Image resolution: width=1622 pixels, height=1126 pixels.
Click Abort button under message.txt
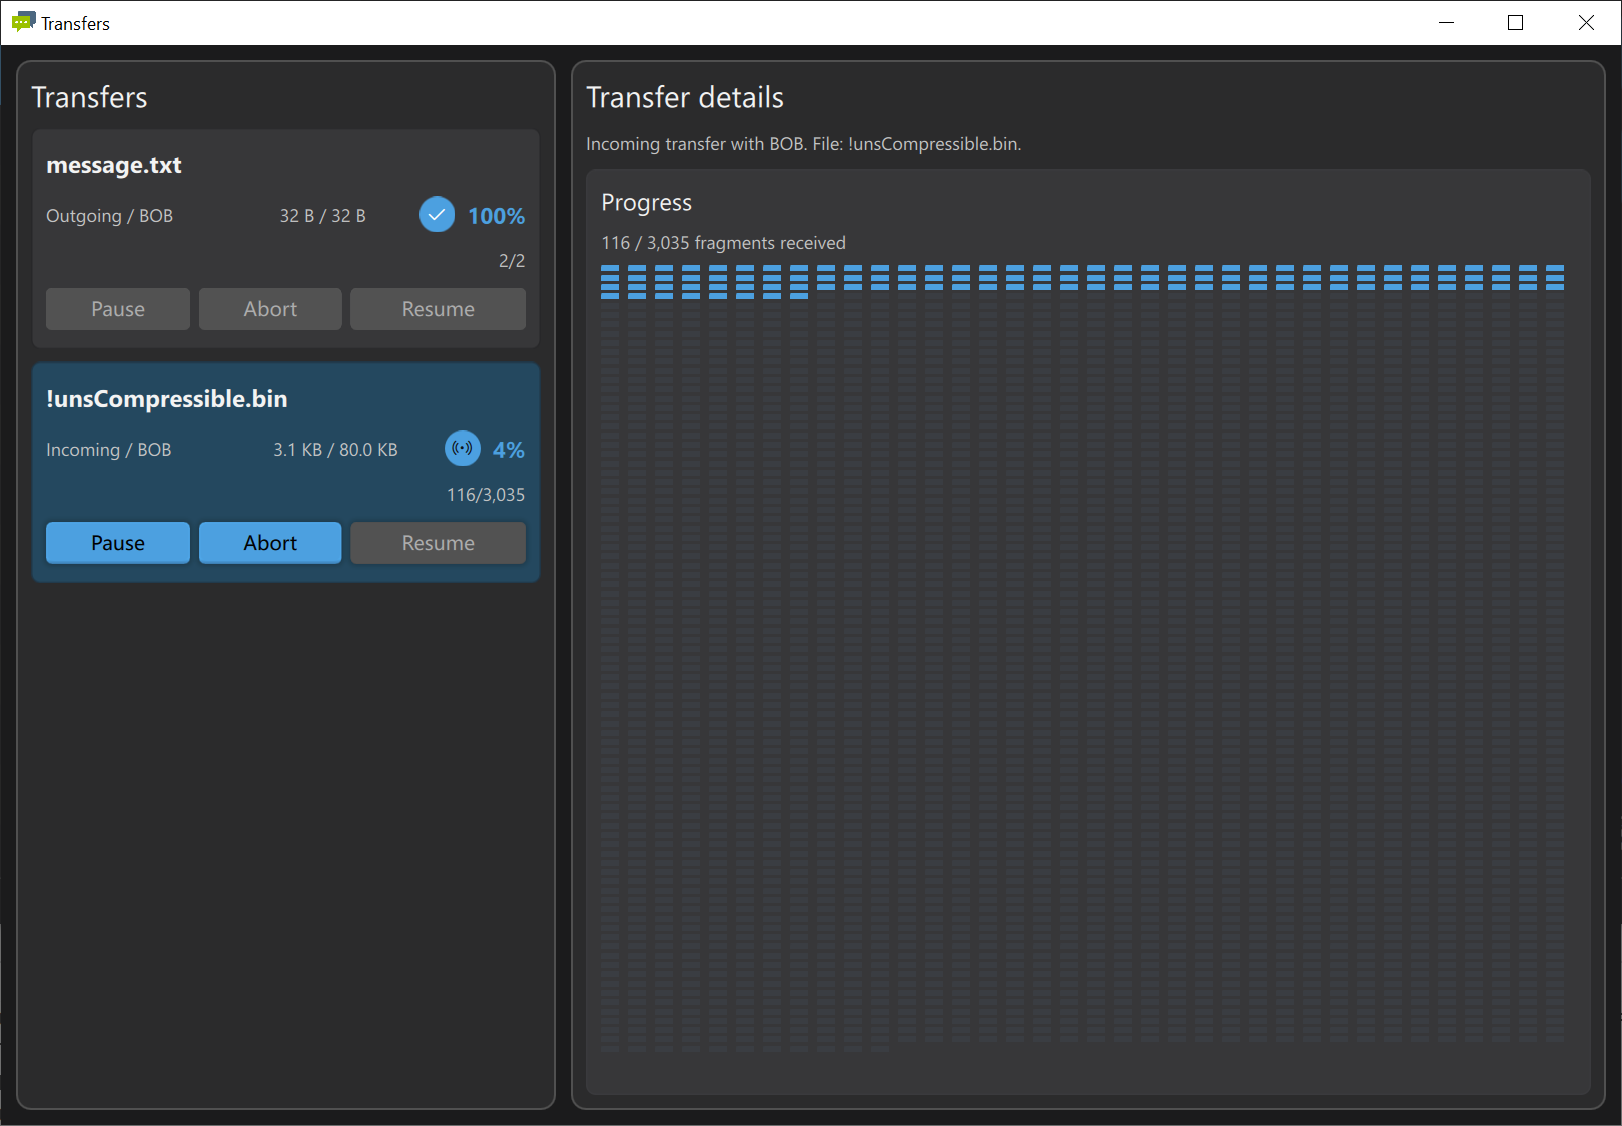[x=270, y=309]
